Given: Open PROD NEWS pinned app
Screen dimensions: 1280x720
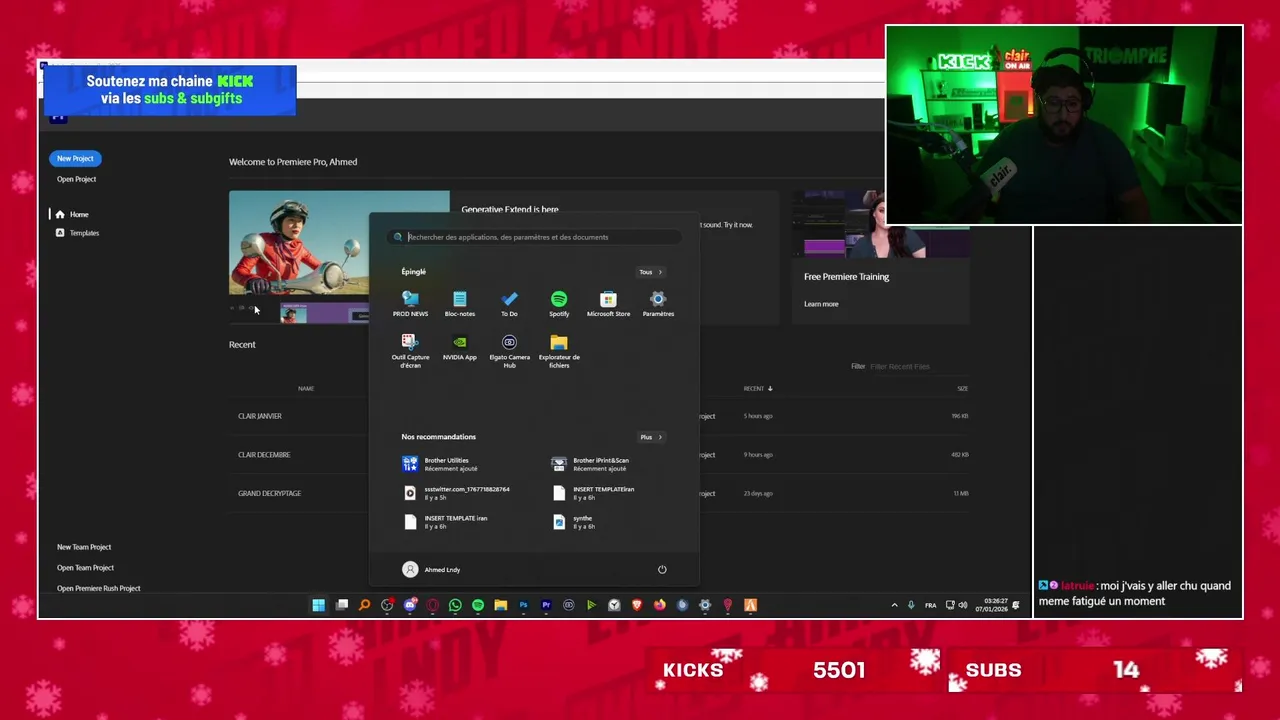Looking at the screenshot, I should (410, 303).
